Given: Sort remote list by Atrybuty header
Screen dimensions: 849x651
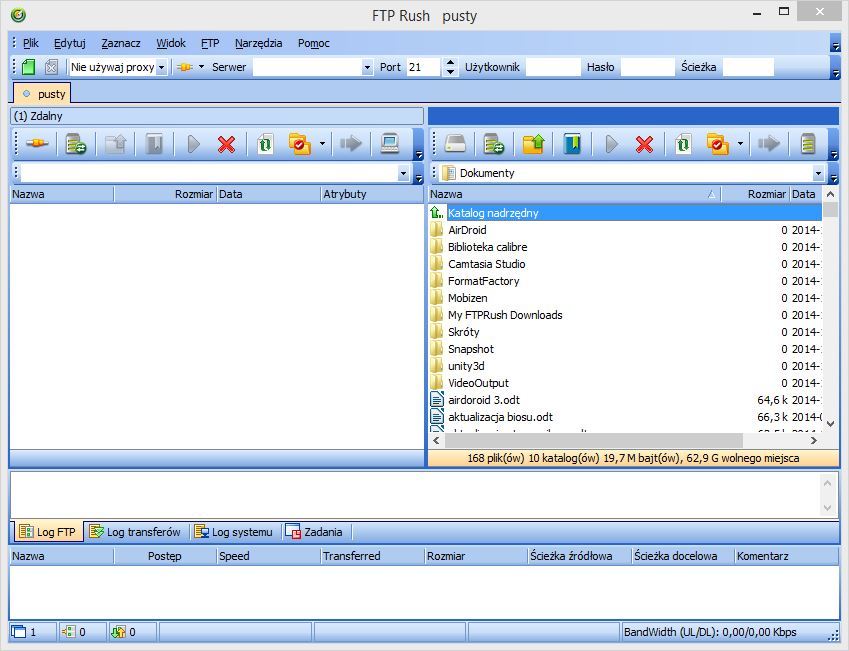Looking at the screenshot, I should click(371, 194).
